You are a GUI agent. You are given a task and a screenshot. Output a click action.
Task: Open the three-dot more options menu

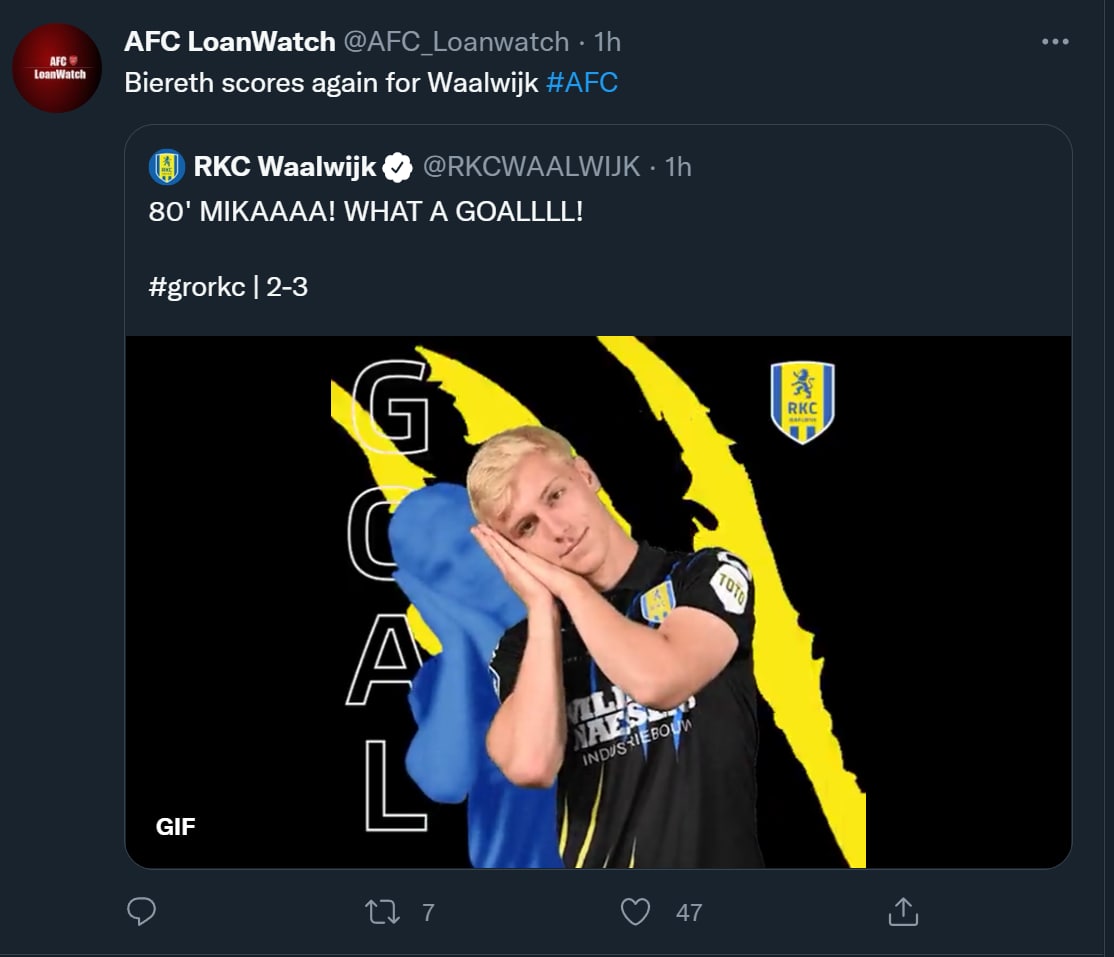pyautogui.click(x=1055, y=42)
